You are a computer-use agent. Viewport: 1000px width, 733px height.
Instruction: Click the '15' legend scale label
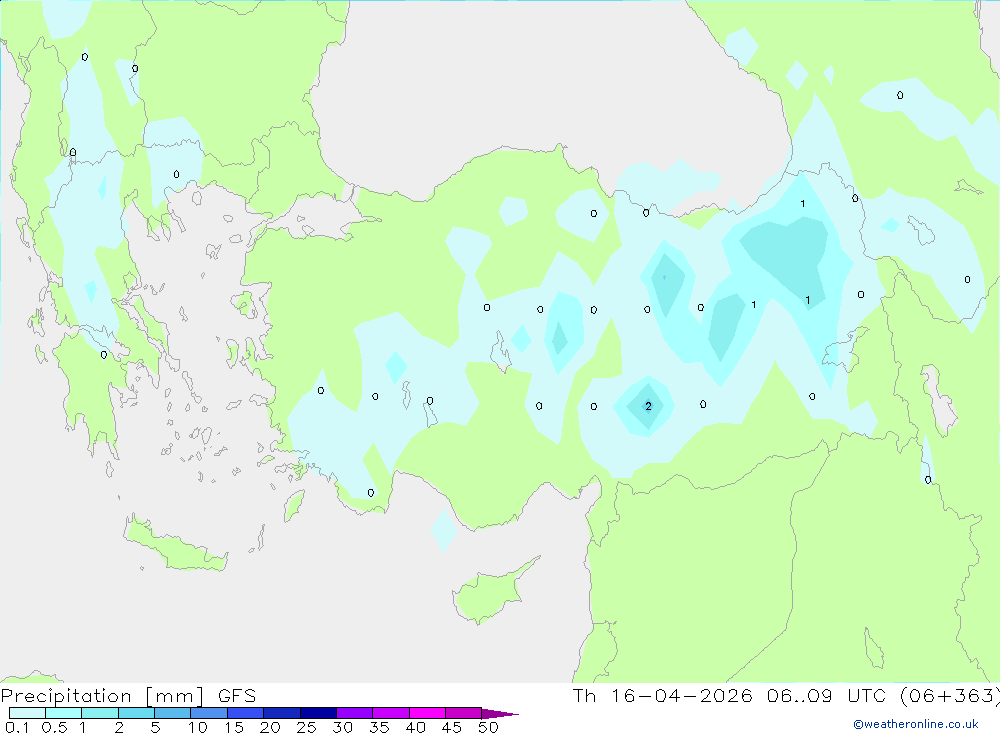(234, 727)
